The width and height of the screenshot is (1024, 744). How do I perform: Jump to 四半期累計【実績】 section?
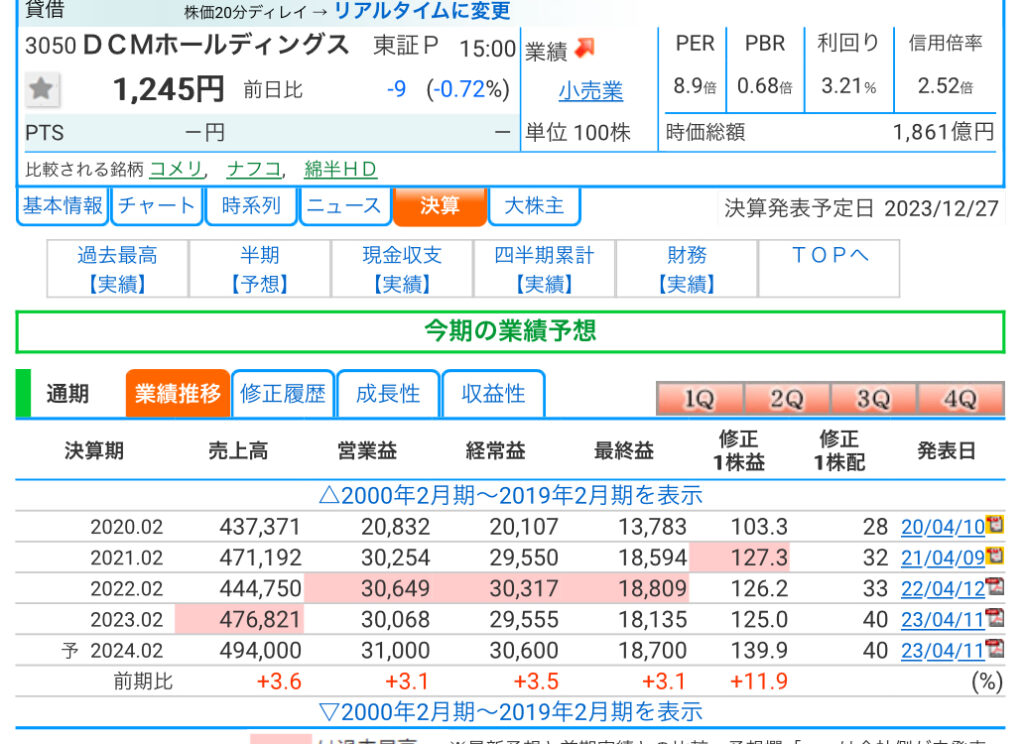click(545, 268)
